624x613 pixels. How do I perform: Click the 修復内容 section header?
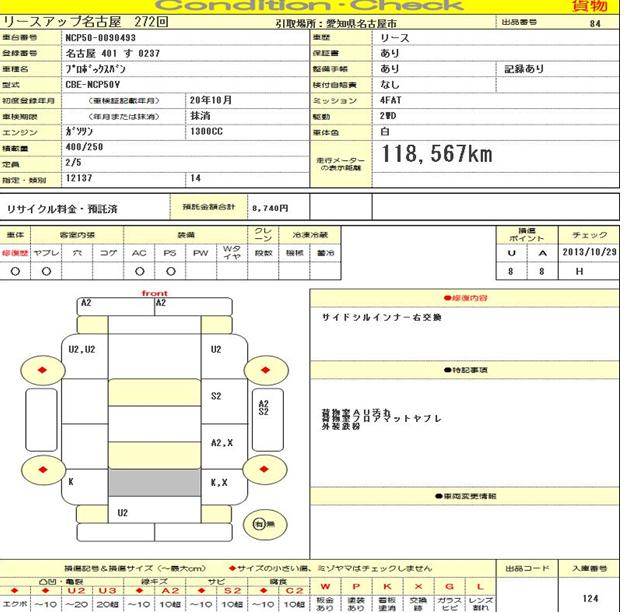(465, 298)
